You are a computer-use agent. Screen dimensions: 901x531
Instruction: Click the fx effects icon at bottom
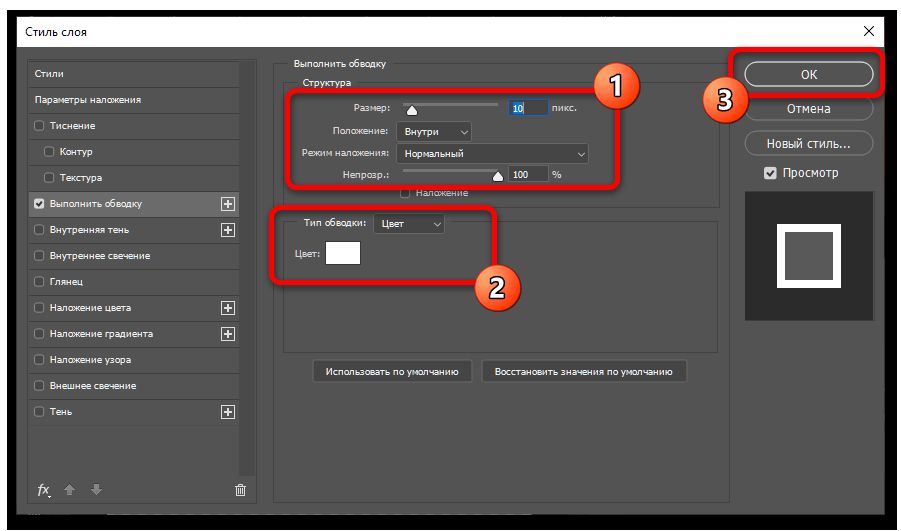point(43,490)
